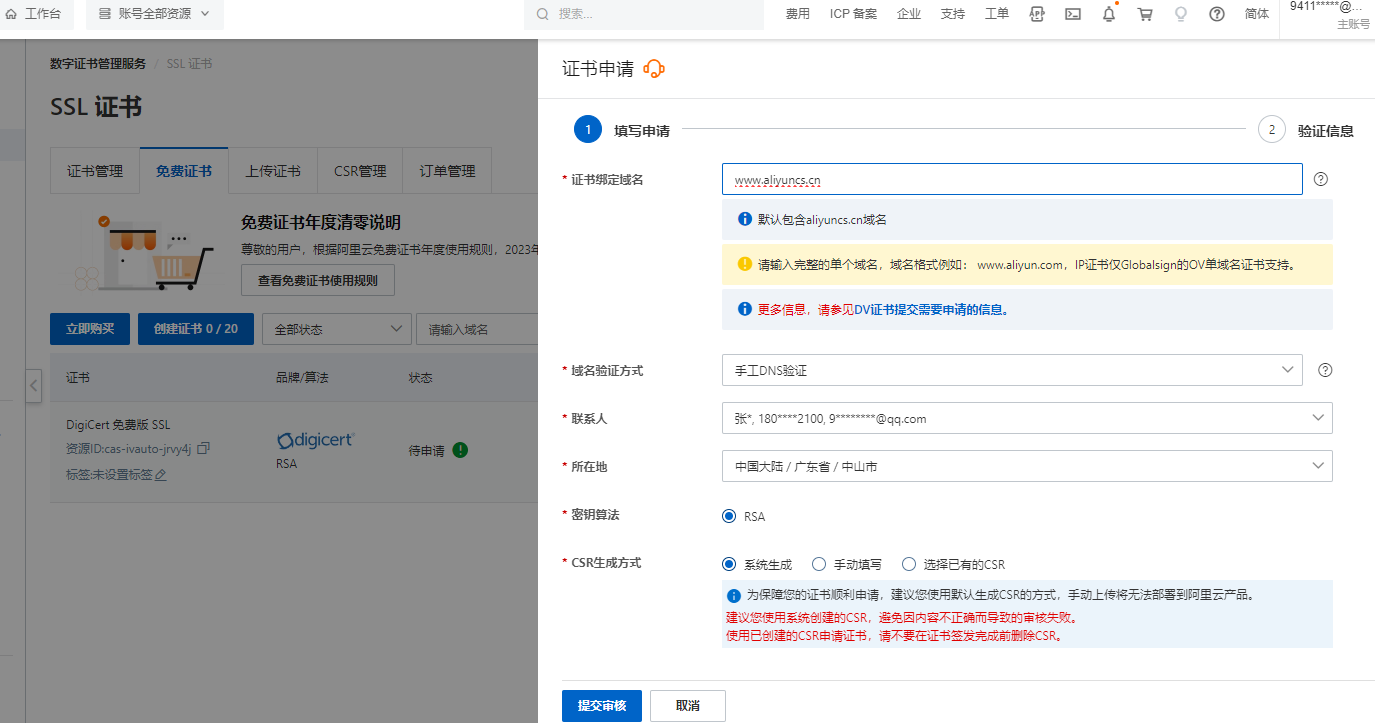Image resolution: width=1375 pixels, height=723 pixels.
Task: Click the 状态 column header
Action: [420, 378]
